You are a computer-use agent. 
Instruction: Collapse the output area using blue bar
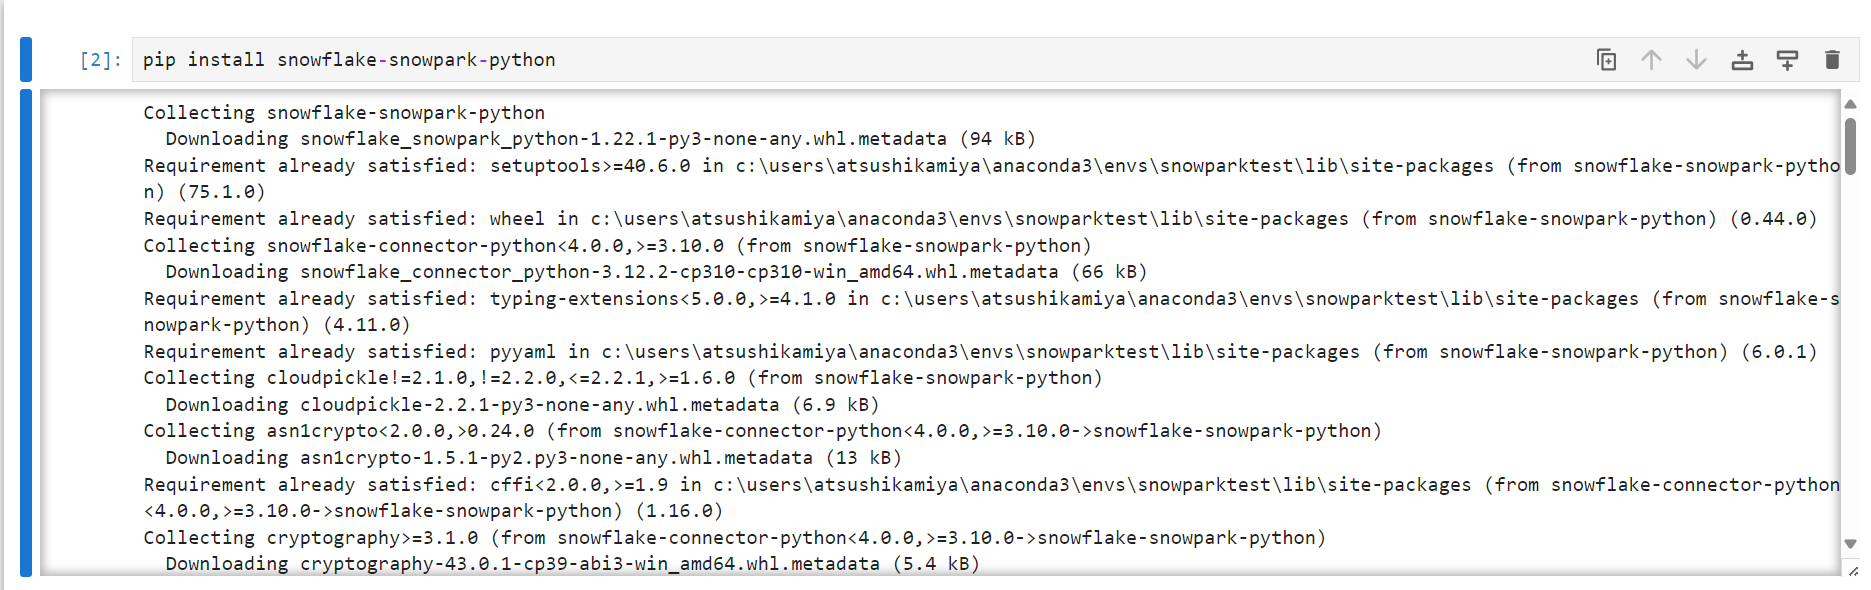[x=26, y=333]
